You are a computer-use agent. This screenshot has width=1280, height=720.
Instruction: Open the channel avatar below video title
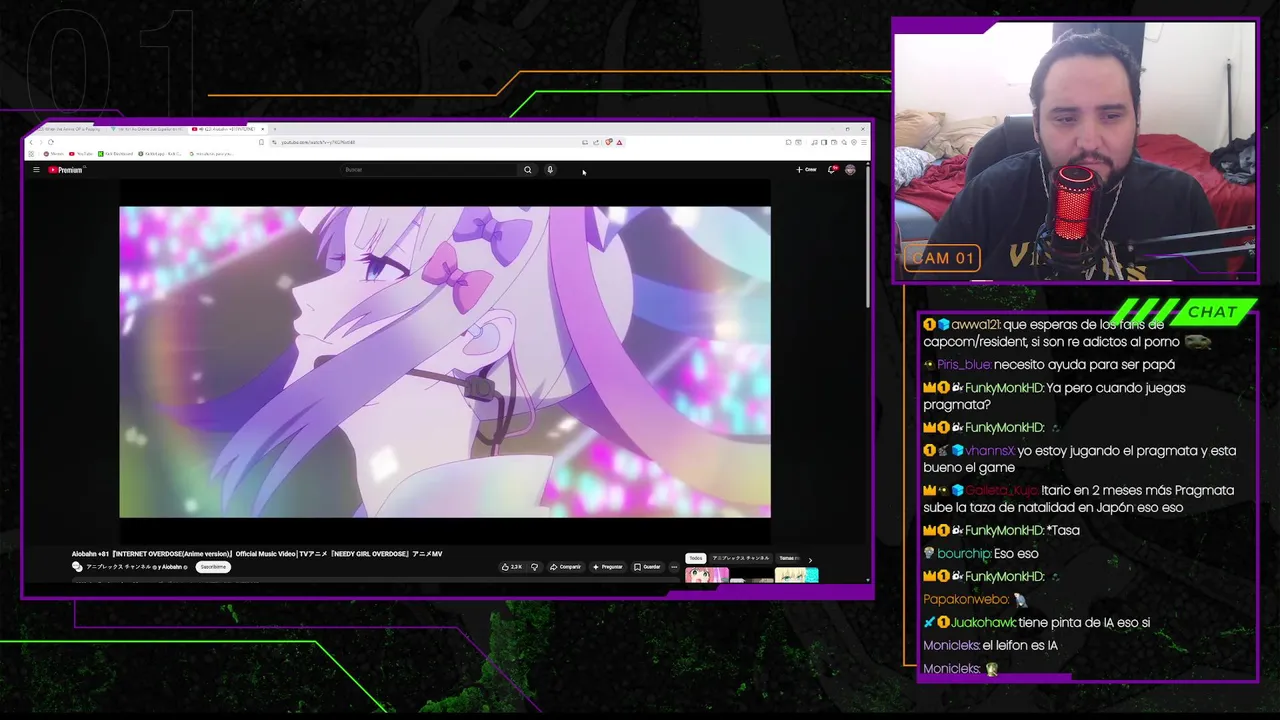77,567
